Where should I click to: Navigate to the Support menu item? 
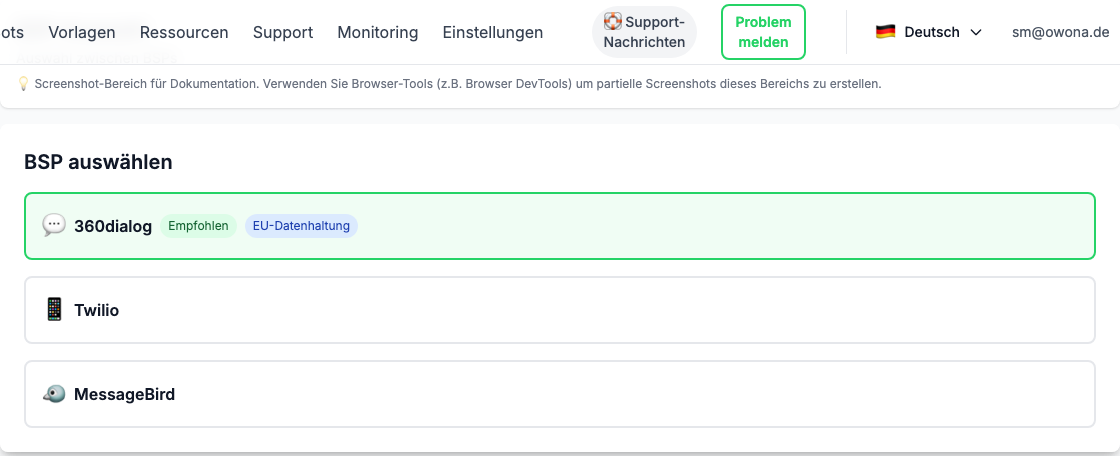coord(283,32)
